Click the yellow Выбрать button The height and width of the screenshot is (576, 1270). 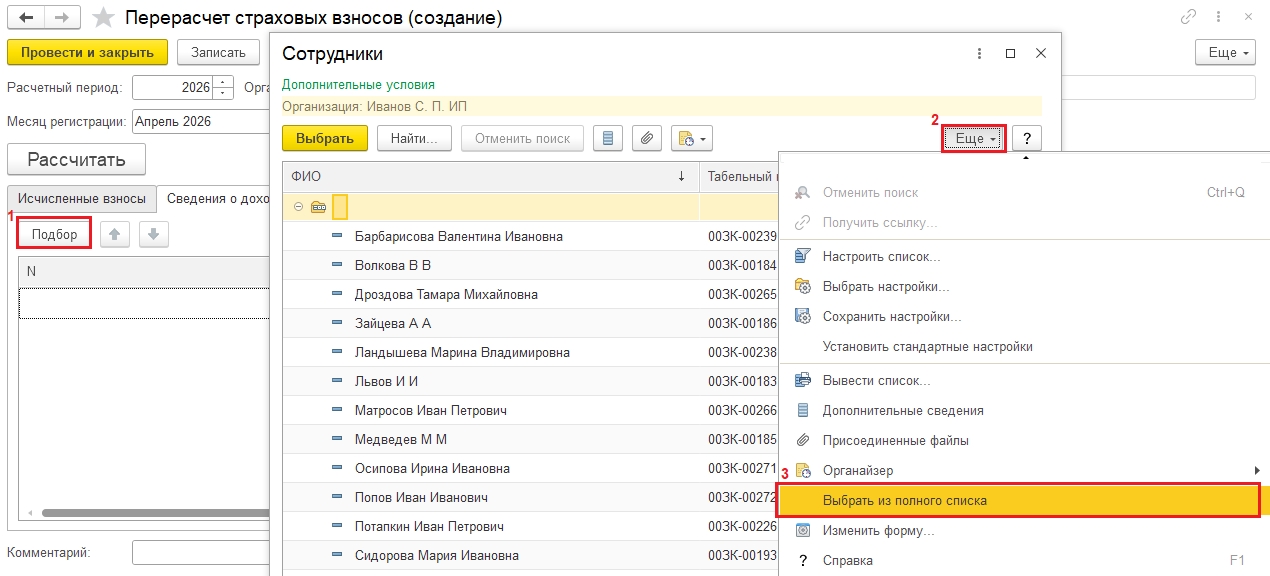pos(325,139)
